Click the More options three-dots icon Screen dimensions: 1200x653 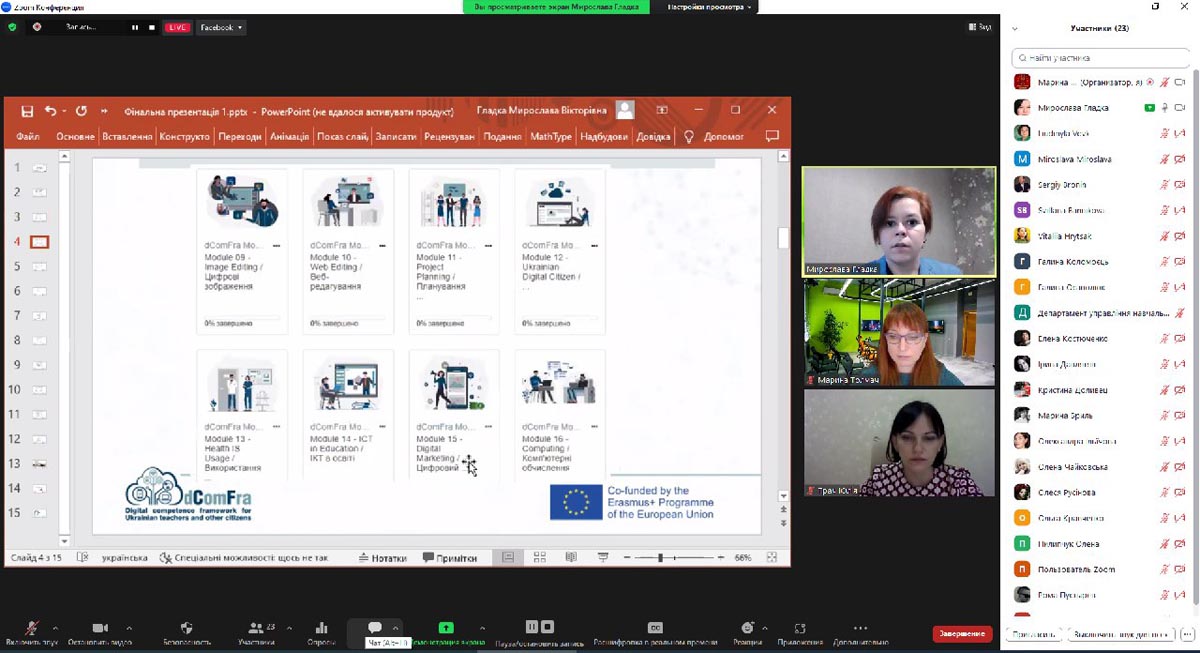[860, 627]
